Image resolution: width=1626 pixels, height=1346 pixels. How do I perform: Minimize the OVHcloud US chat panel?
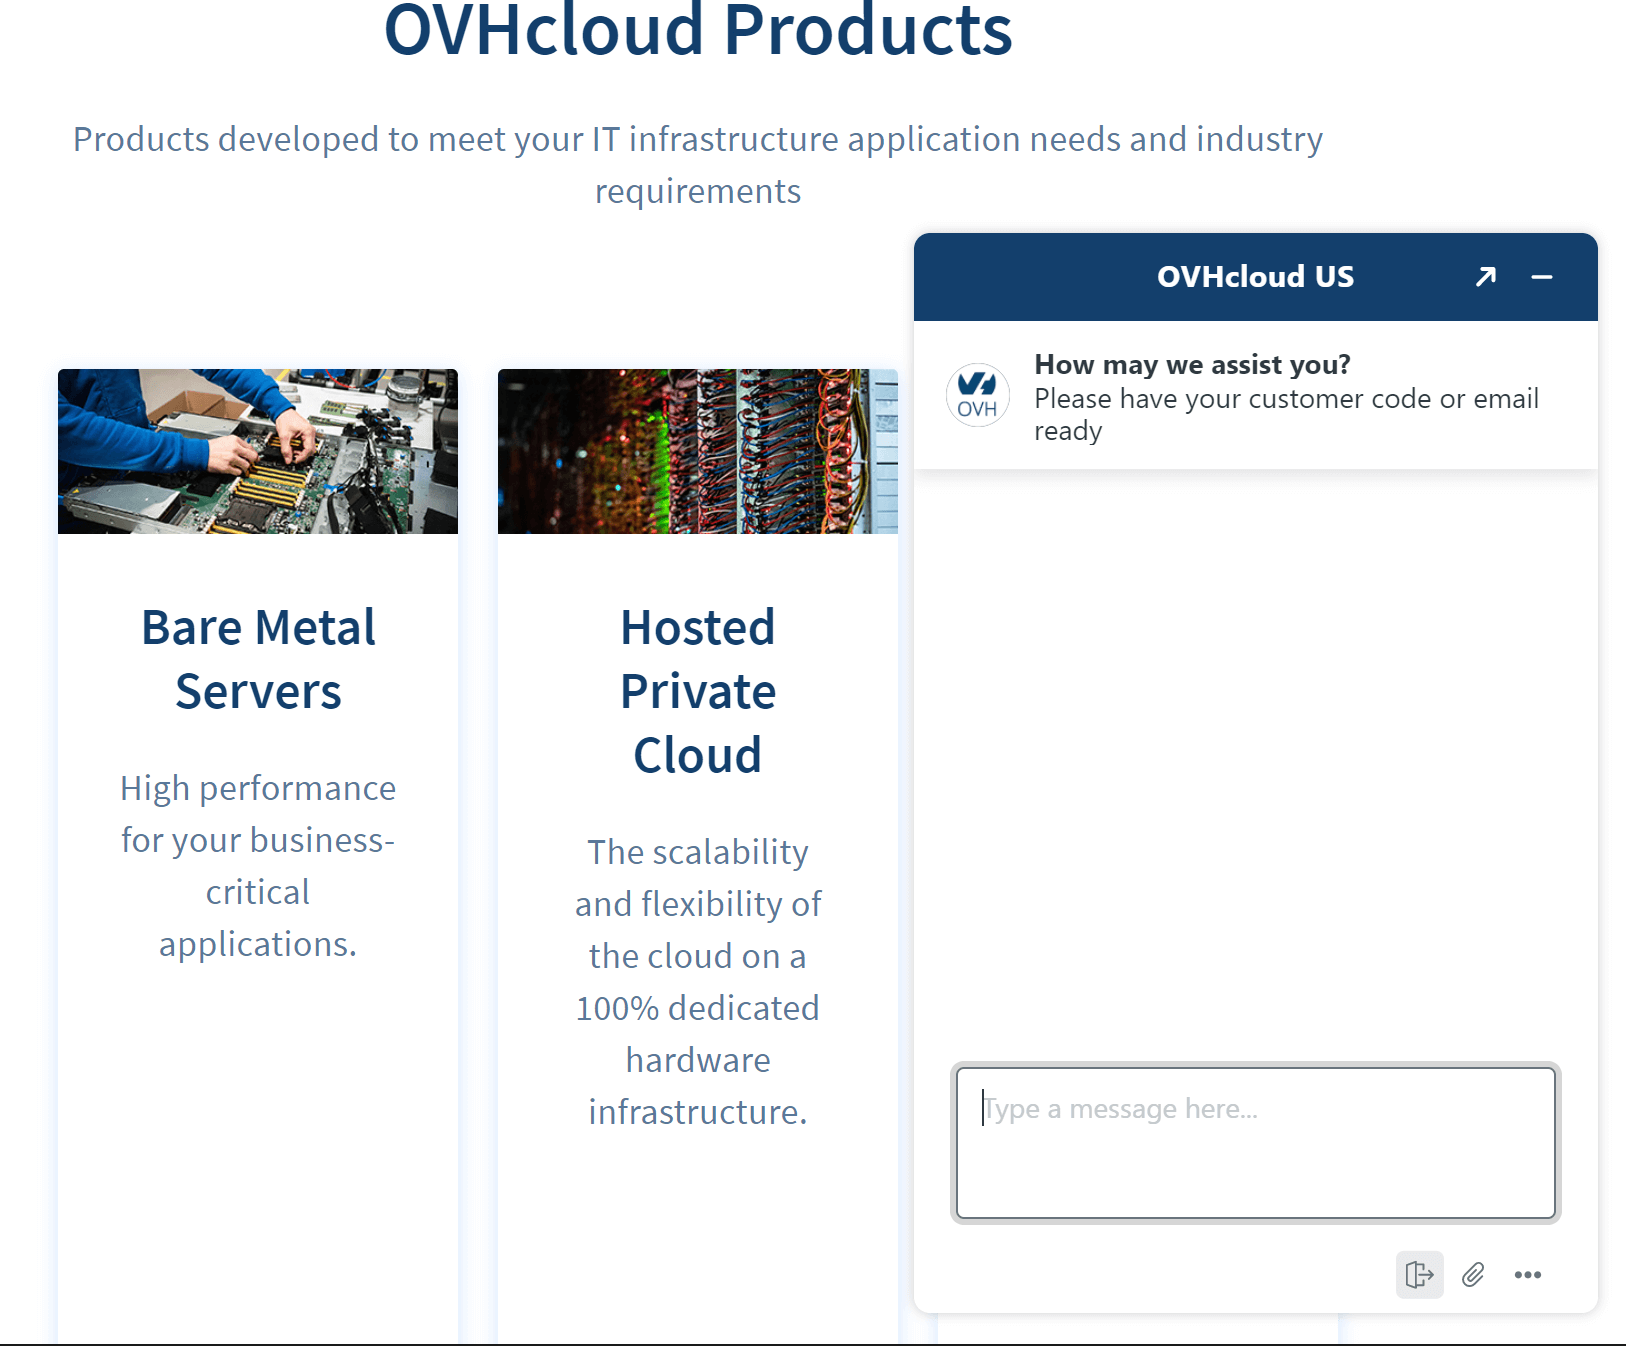[1541, 277]
